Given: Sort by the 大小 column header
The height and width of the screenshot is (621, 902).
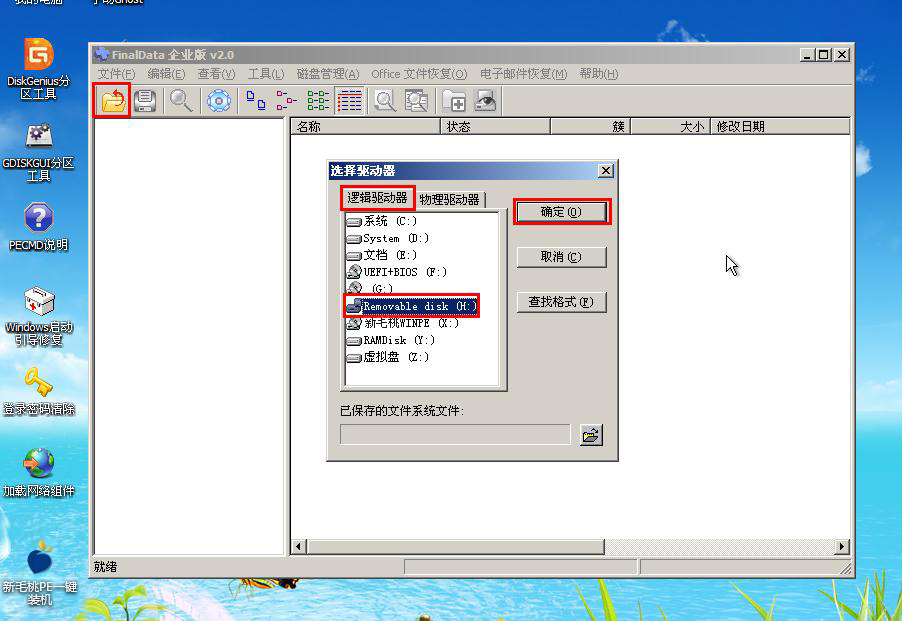Looking at the screenshot, I should tap(671, 126).
